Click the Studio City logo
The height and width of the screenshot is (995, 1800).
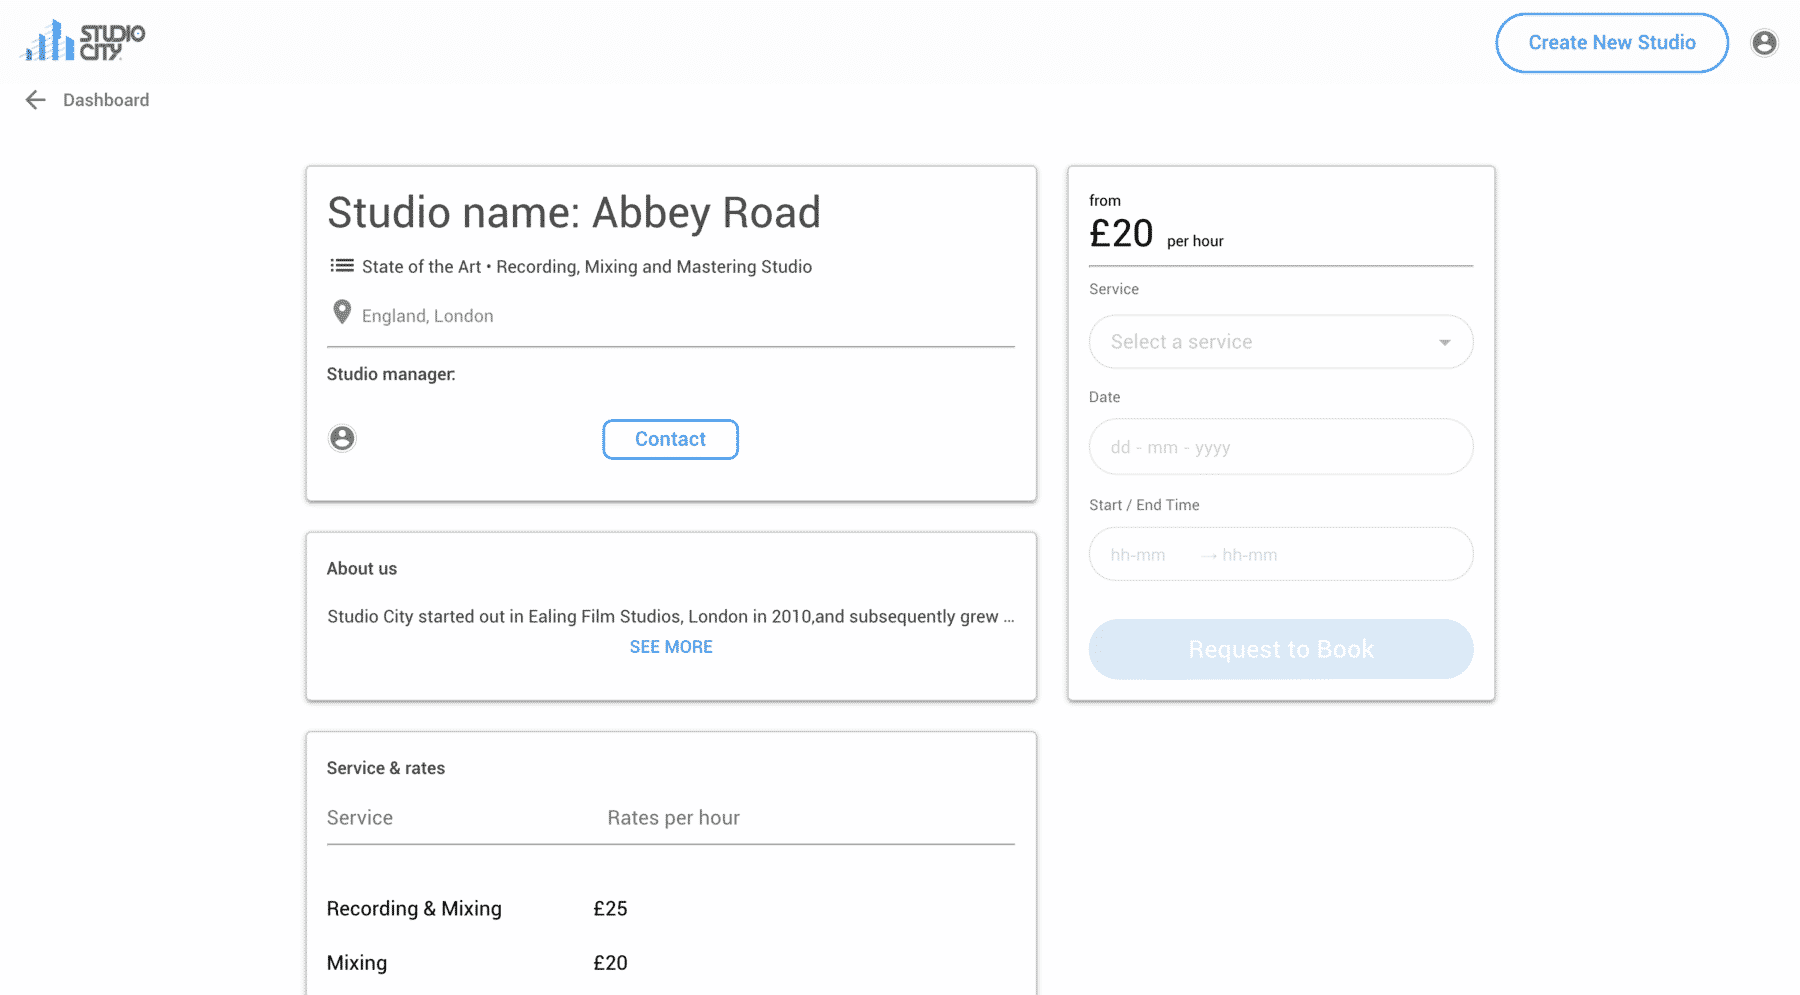tap(84, 41)
